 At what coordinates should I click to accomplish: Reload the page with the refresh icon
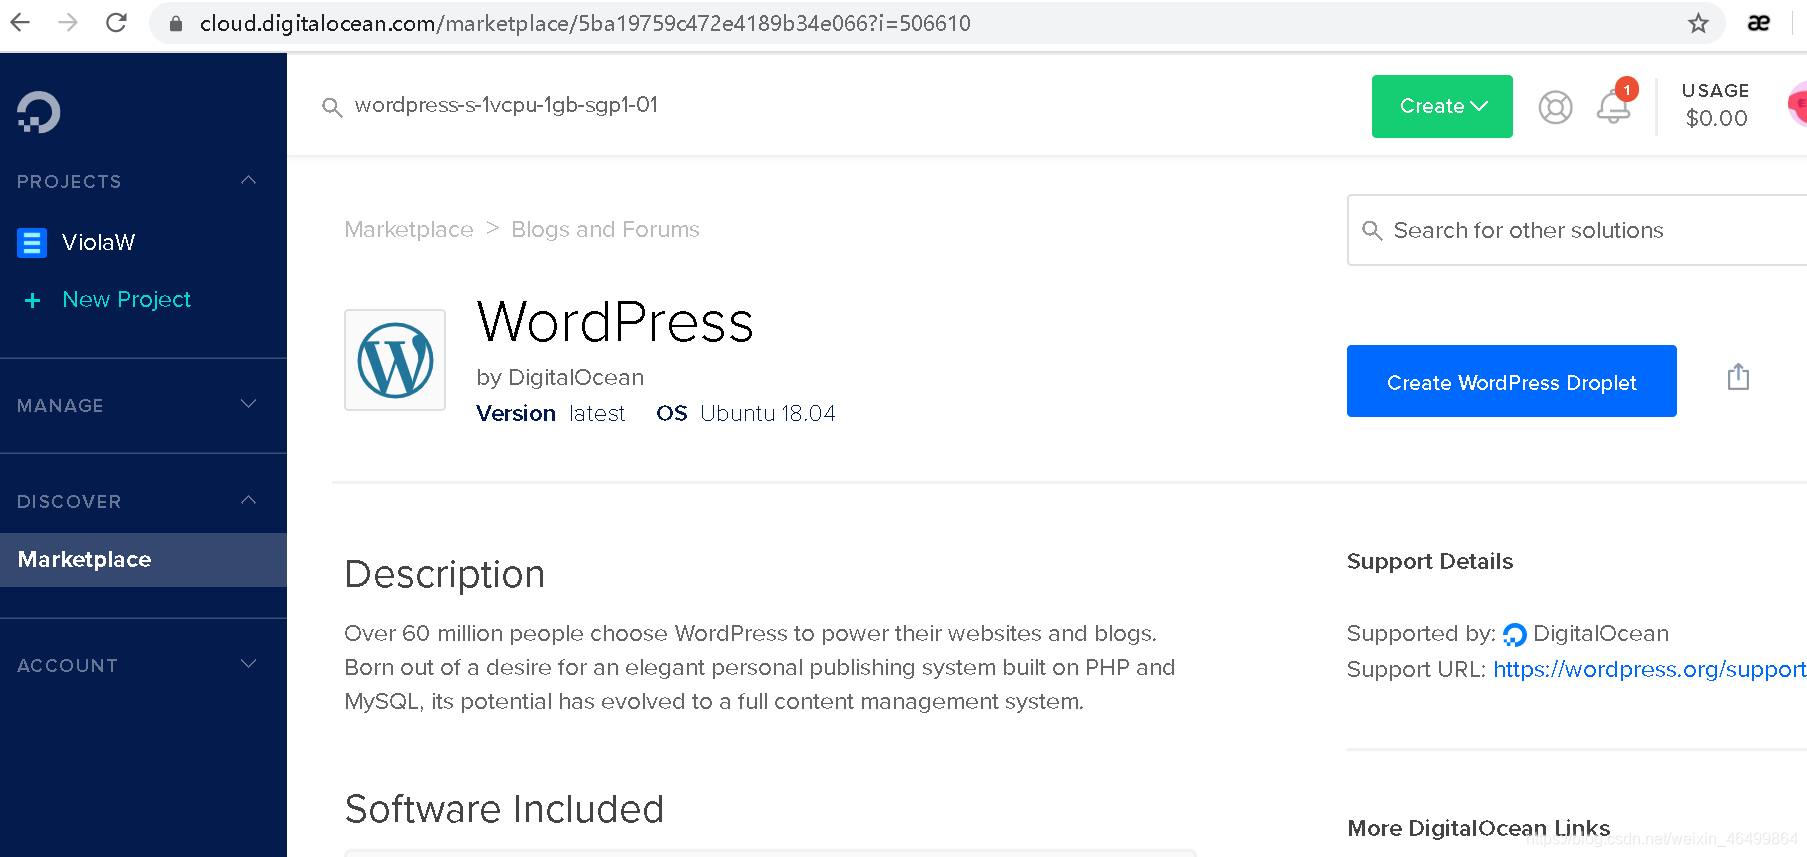point(116,22)
